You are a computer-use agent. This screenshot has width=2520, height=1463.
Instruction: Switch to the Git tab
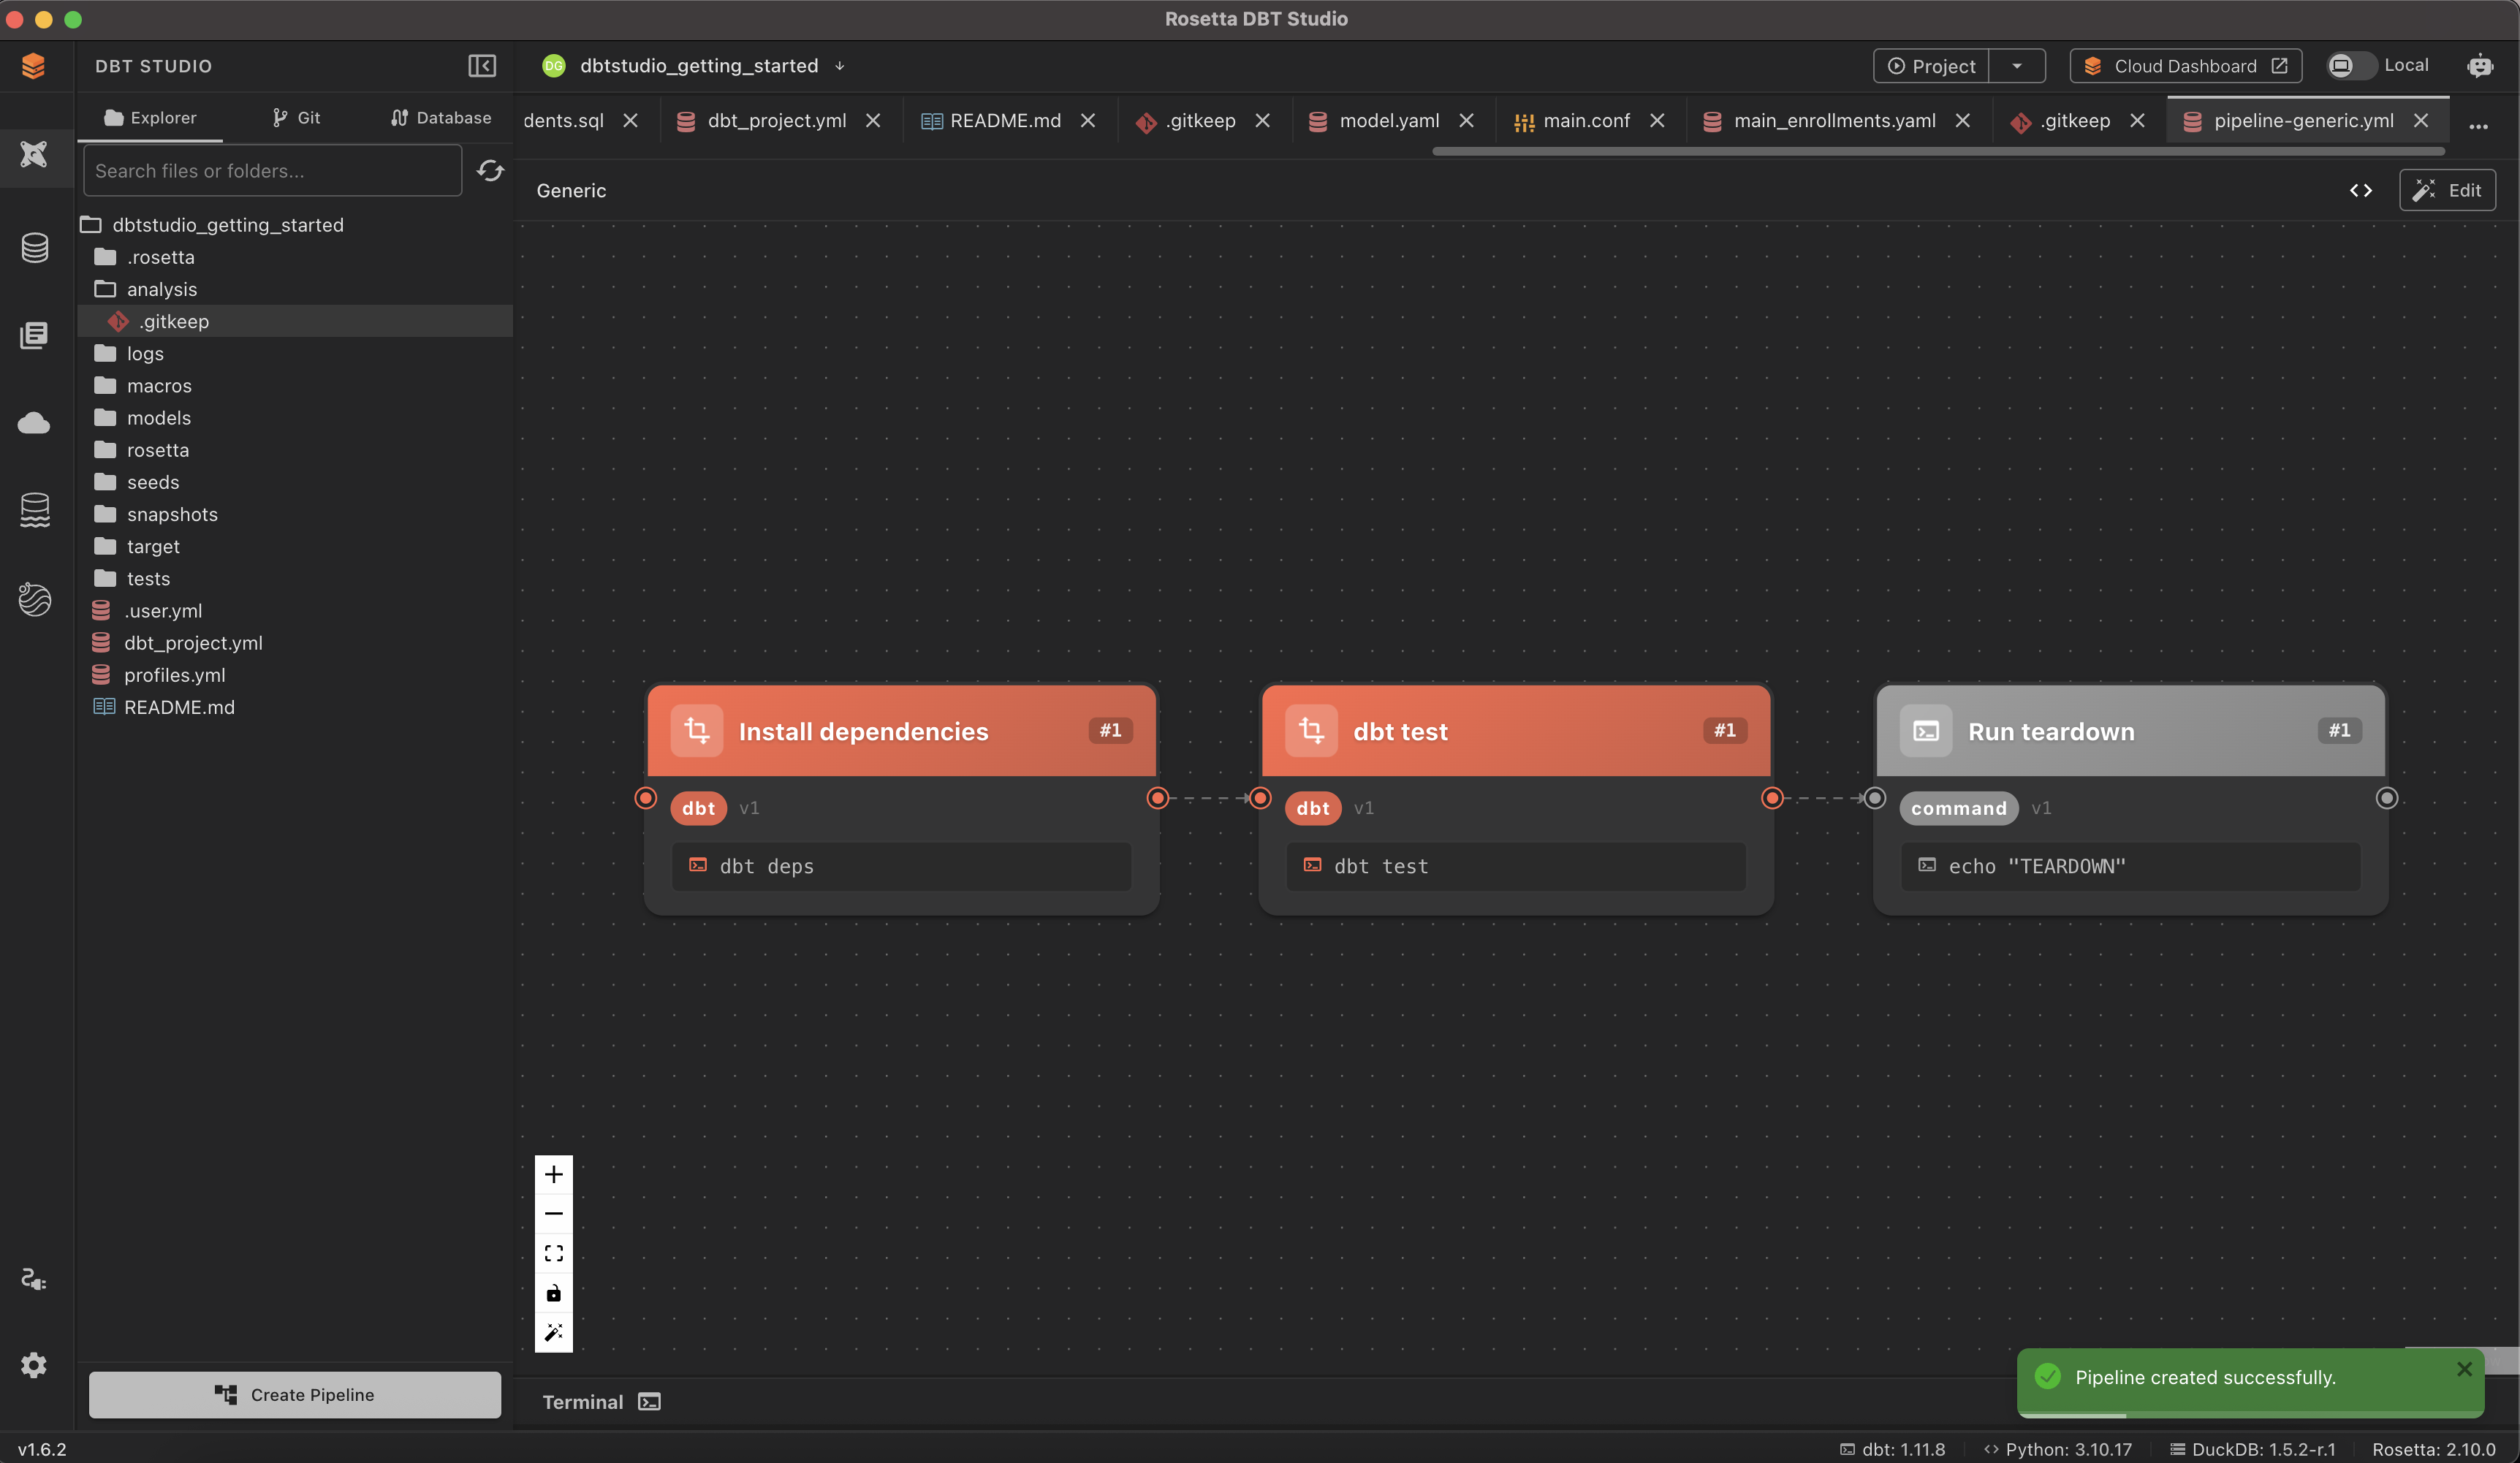point(296,118)
